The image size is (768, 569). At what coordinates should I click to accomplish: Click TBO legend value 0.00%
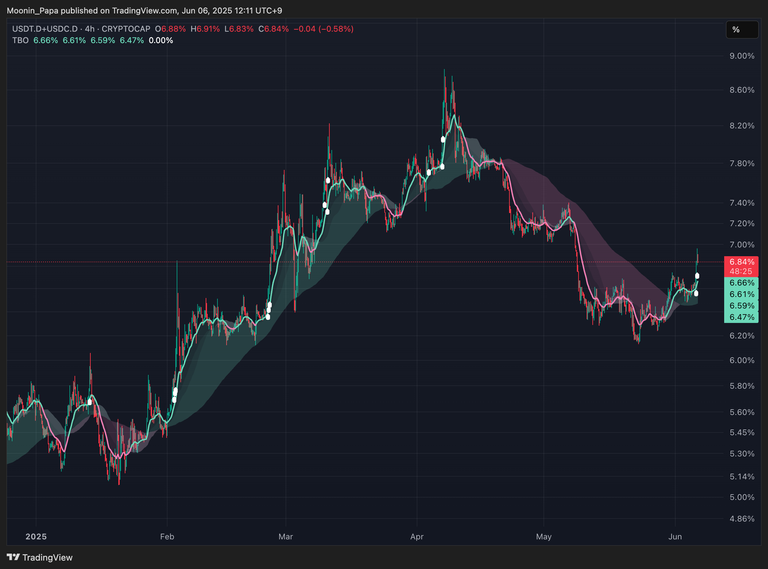coord(161,40)
